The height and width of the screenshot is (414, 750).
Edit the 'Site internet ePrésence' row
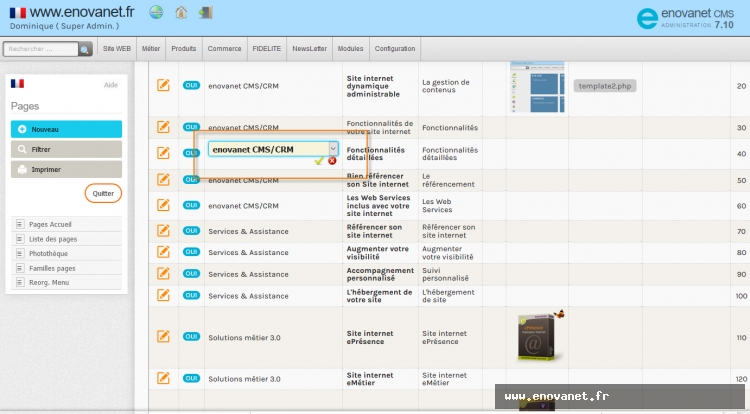(163, 337)
